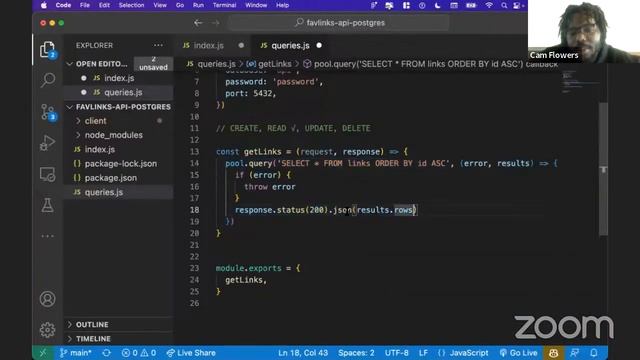Open the View menu
Screen dimensions: 640x360
(x=160, y=5)
